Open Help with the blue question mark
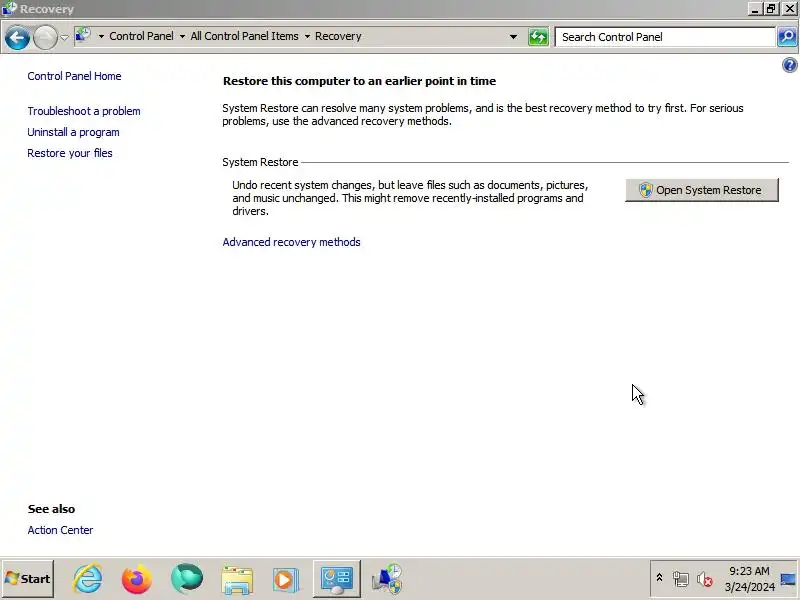 (789, 65)
